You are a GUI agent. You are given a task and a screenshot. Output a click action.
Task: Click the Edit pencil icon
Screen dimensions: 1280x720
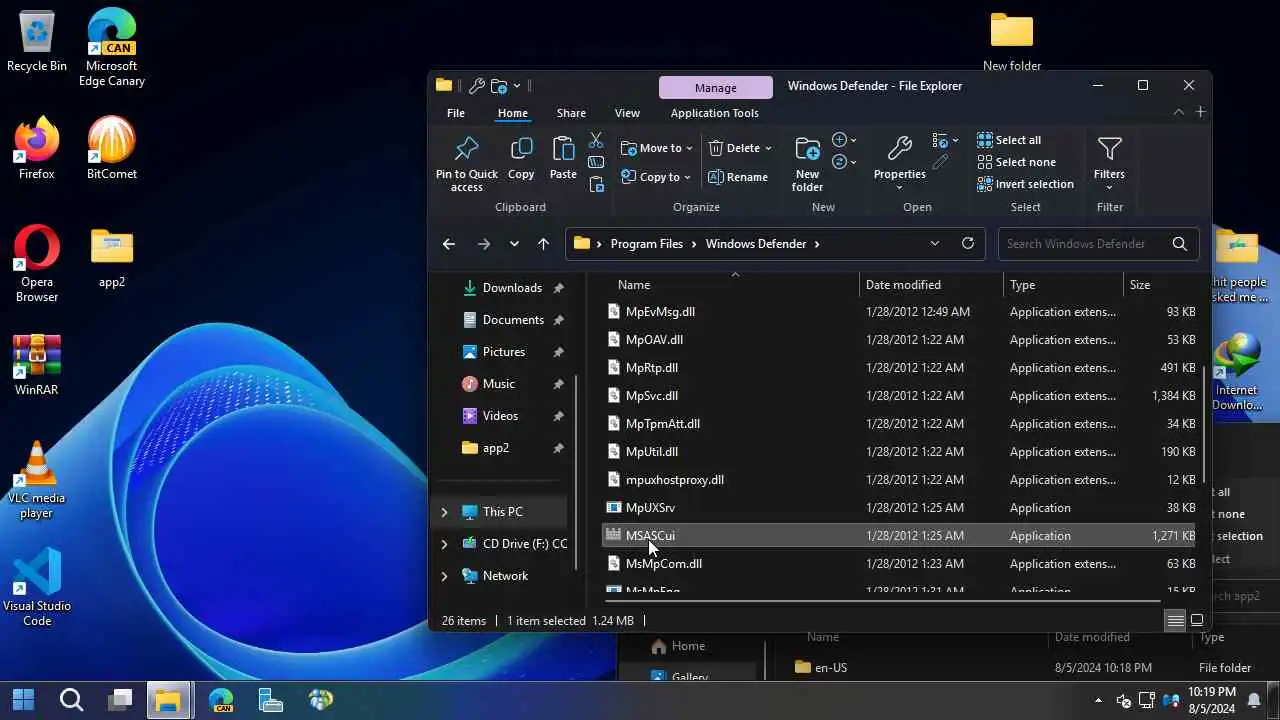coord(940,162)
